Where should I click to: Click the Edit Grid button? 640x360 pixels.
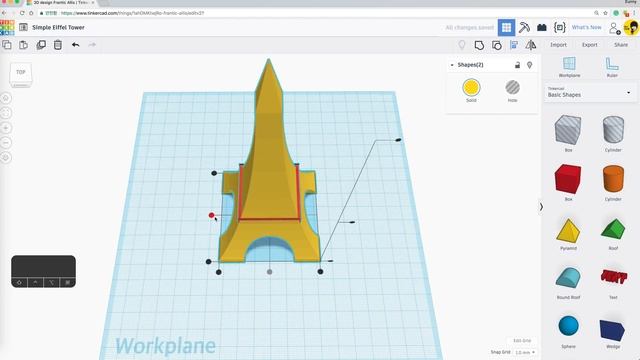(x=522, y=340)
